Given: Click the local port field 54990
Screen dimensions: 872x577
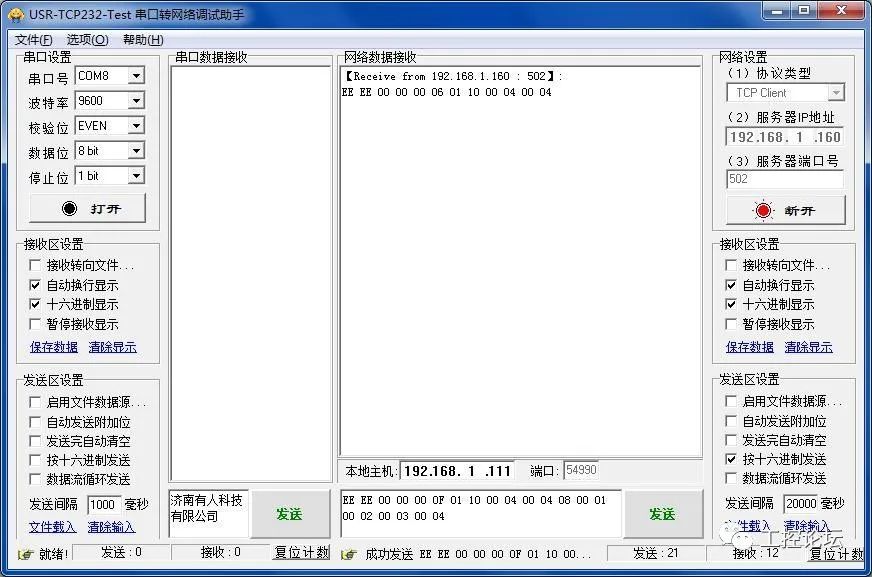Looking at the screenshot, I should click(581, 470).
